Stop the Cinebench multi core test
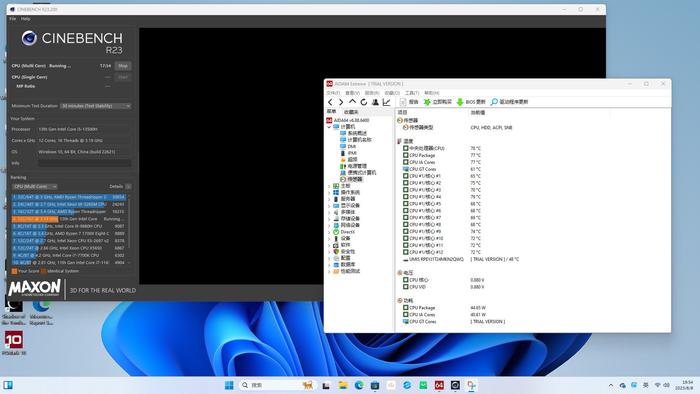This screenshot has width=700, height=394. click(123, 66)
